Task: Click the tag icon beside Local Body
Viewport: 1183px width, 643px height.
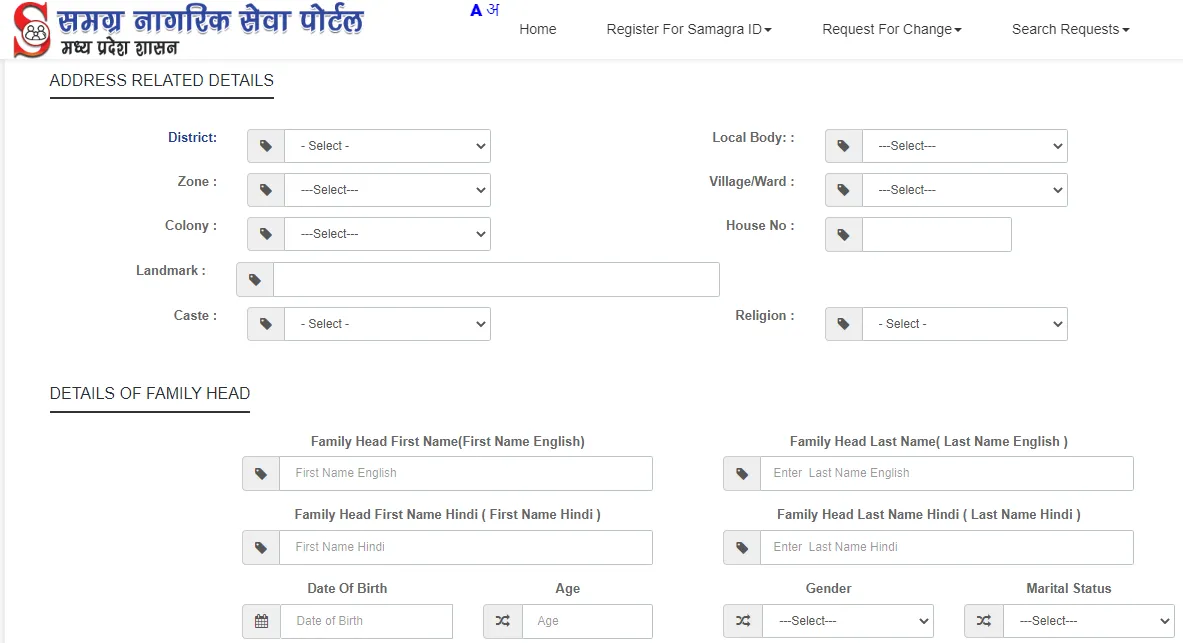Action: pos(843,146)
